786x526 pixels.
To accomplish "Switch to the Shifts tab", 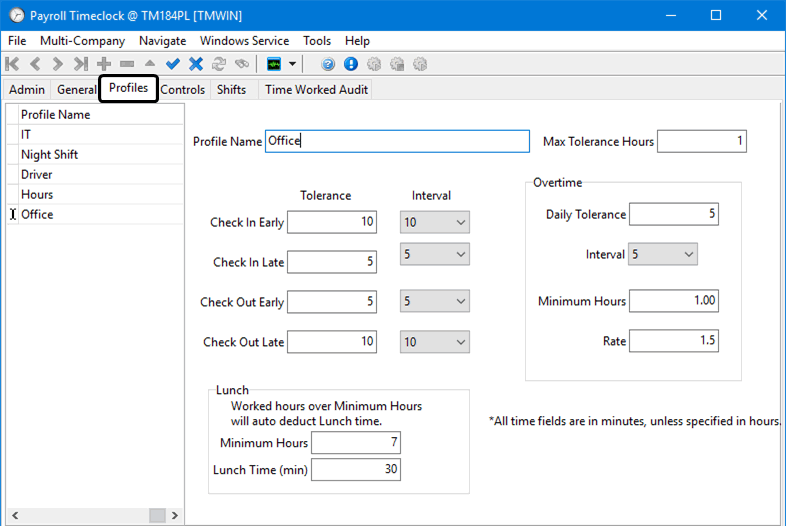I will [231, 89].
